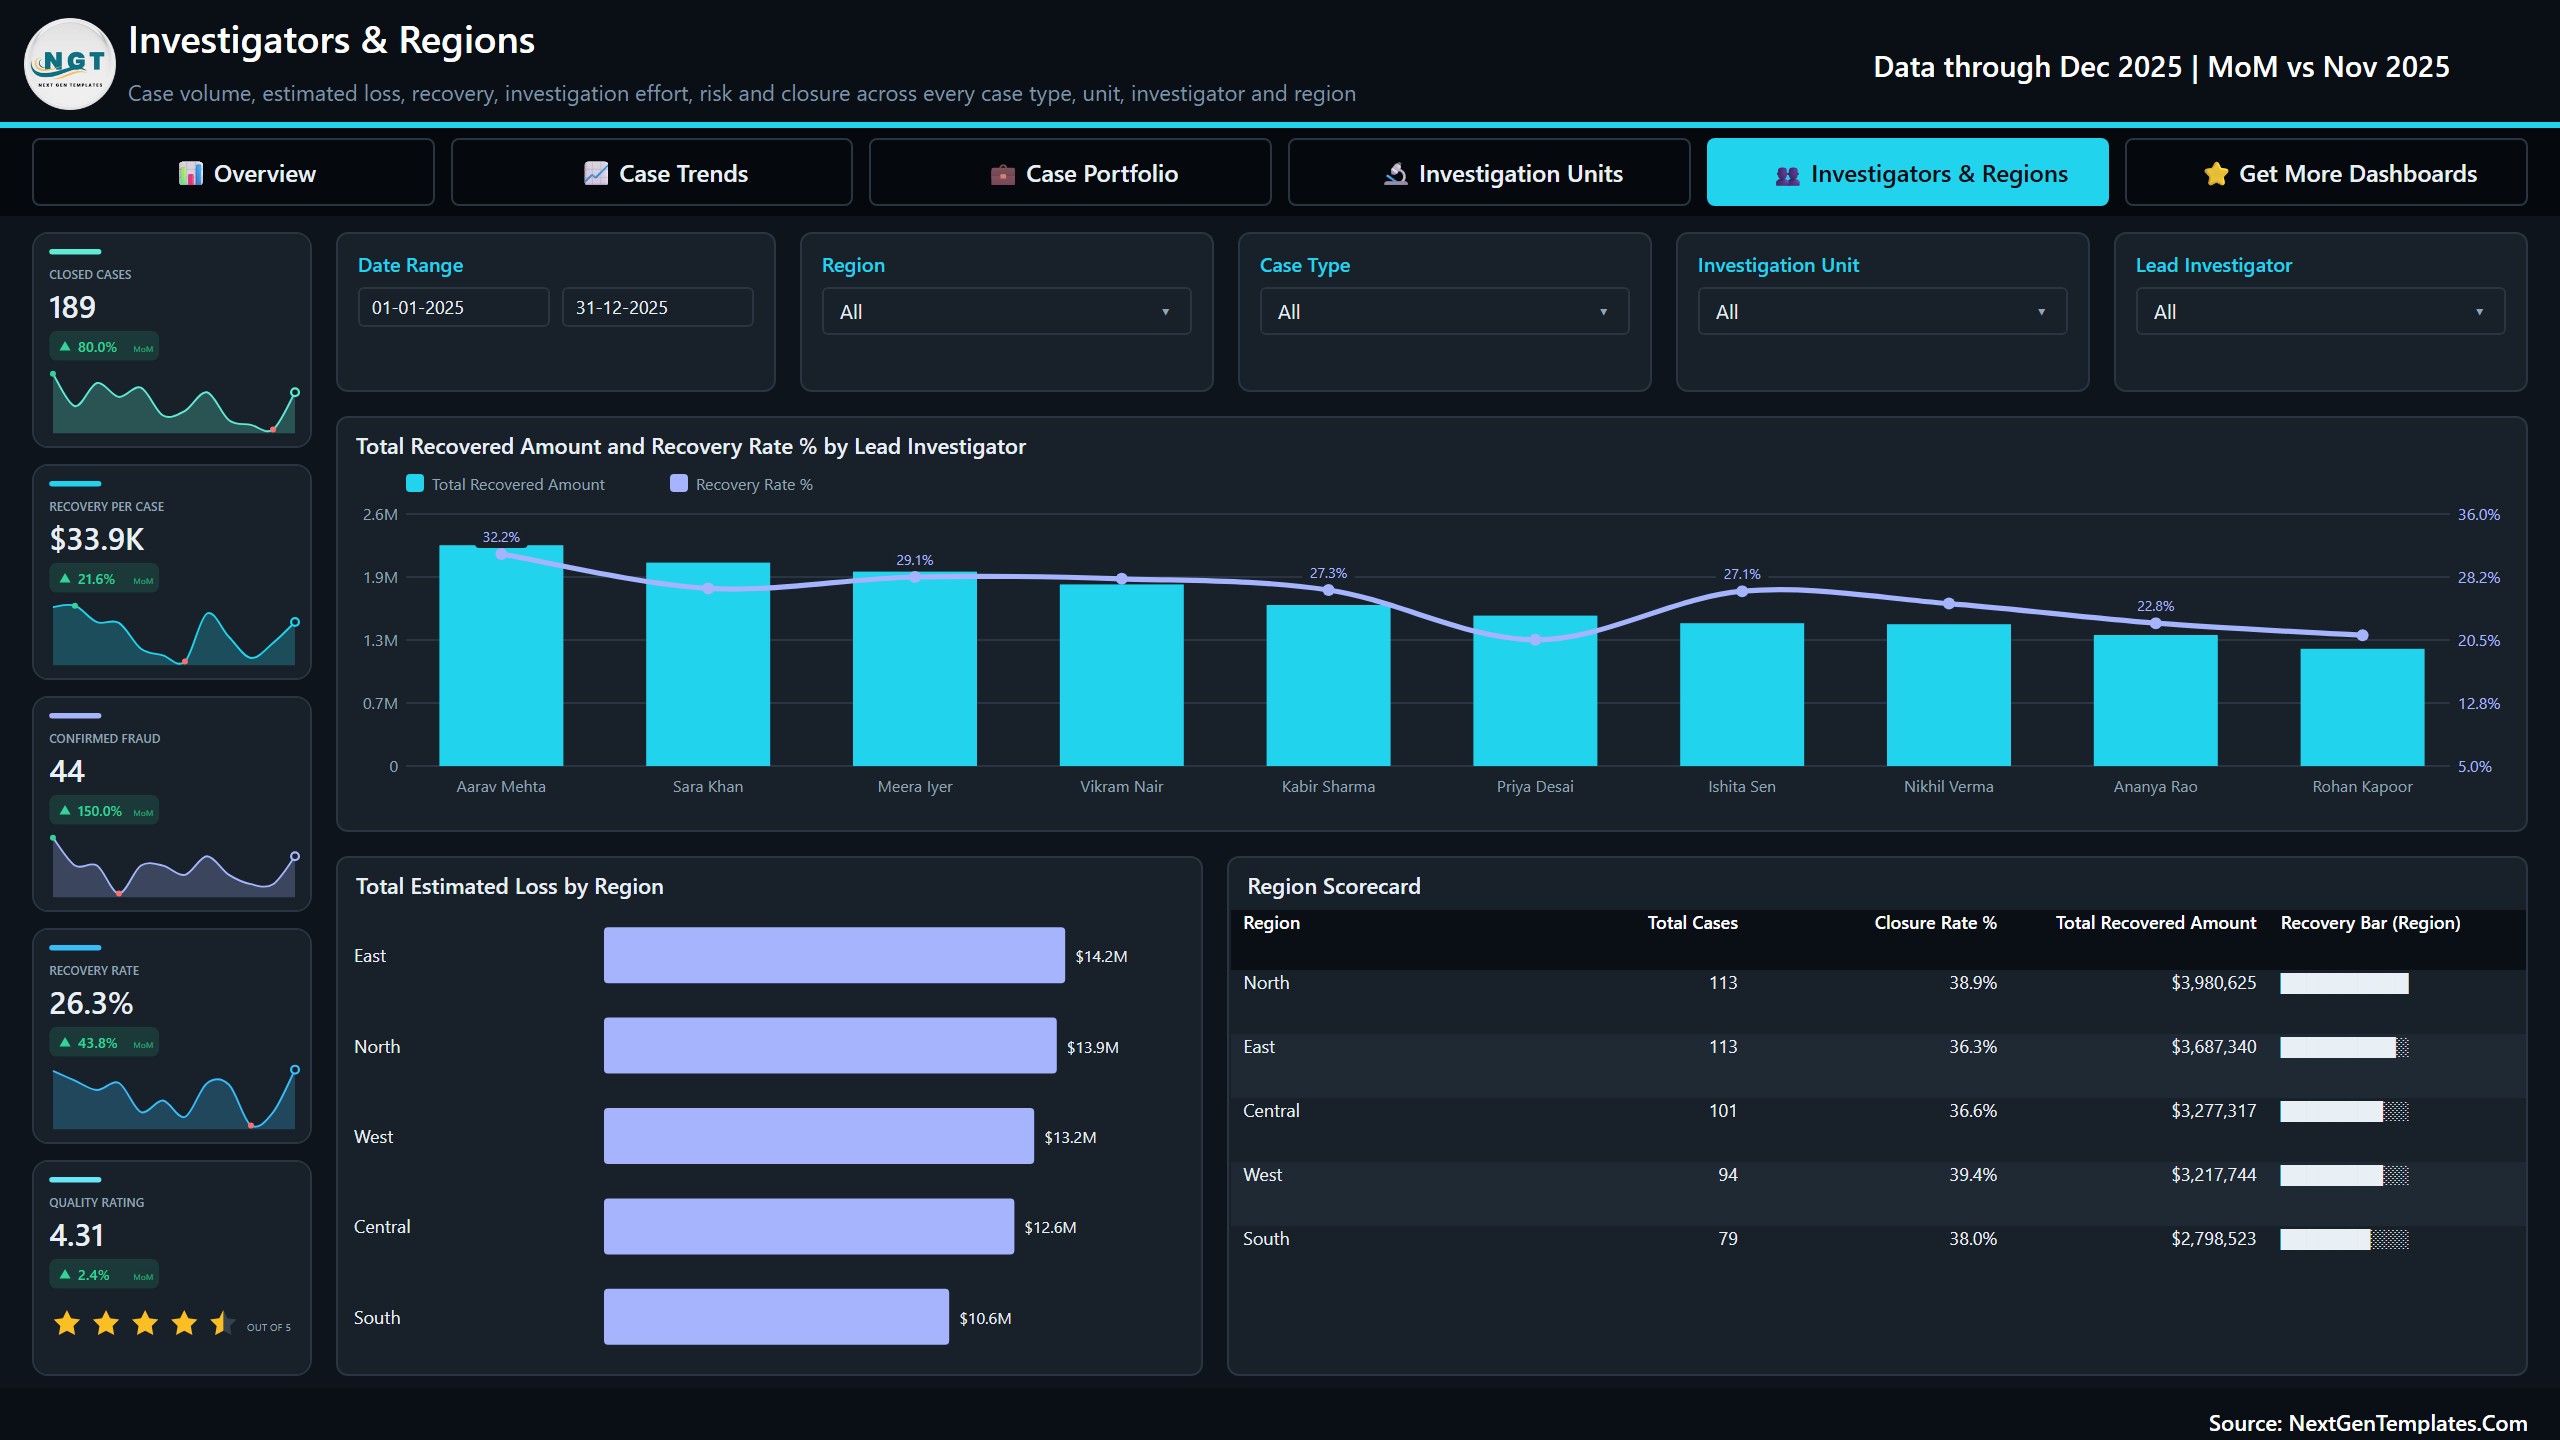Click Nikhil Verma's recovered amount bar
Image resolution: width=2560 pixels, height=1440 pixels.
coord(1949,696)
